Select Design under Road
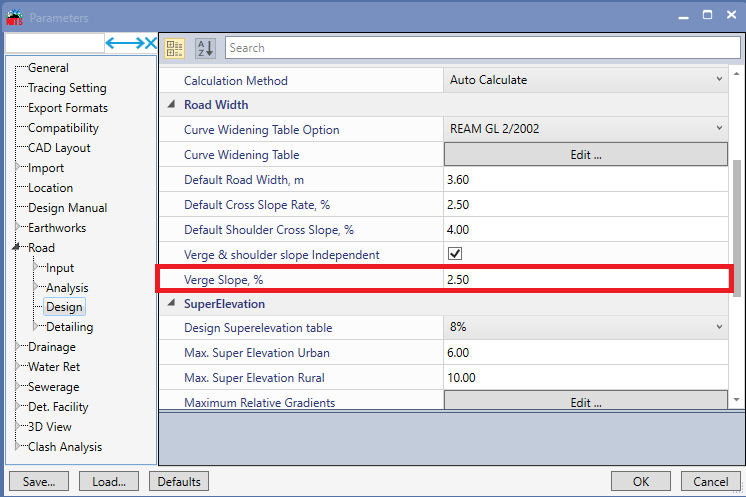746x497 pixels. click(64, 307)
